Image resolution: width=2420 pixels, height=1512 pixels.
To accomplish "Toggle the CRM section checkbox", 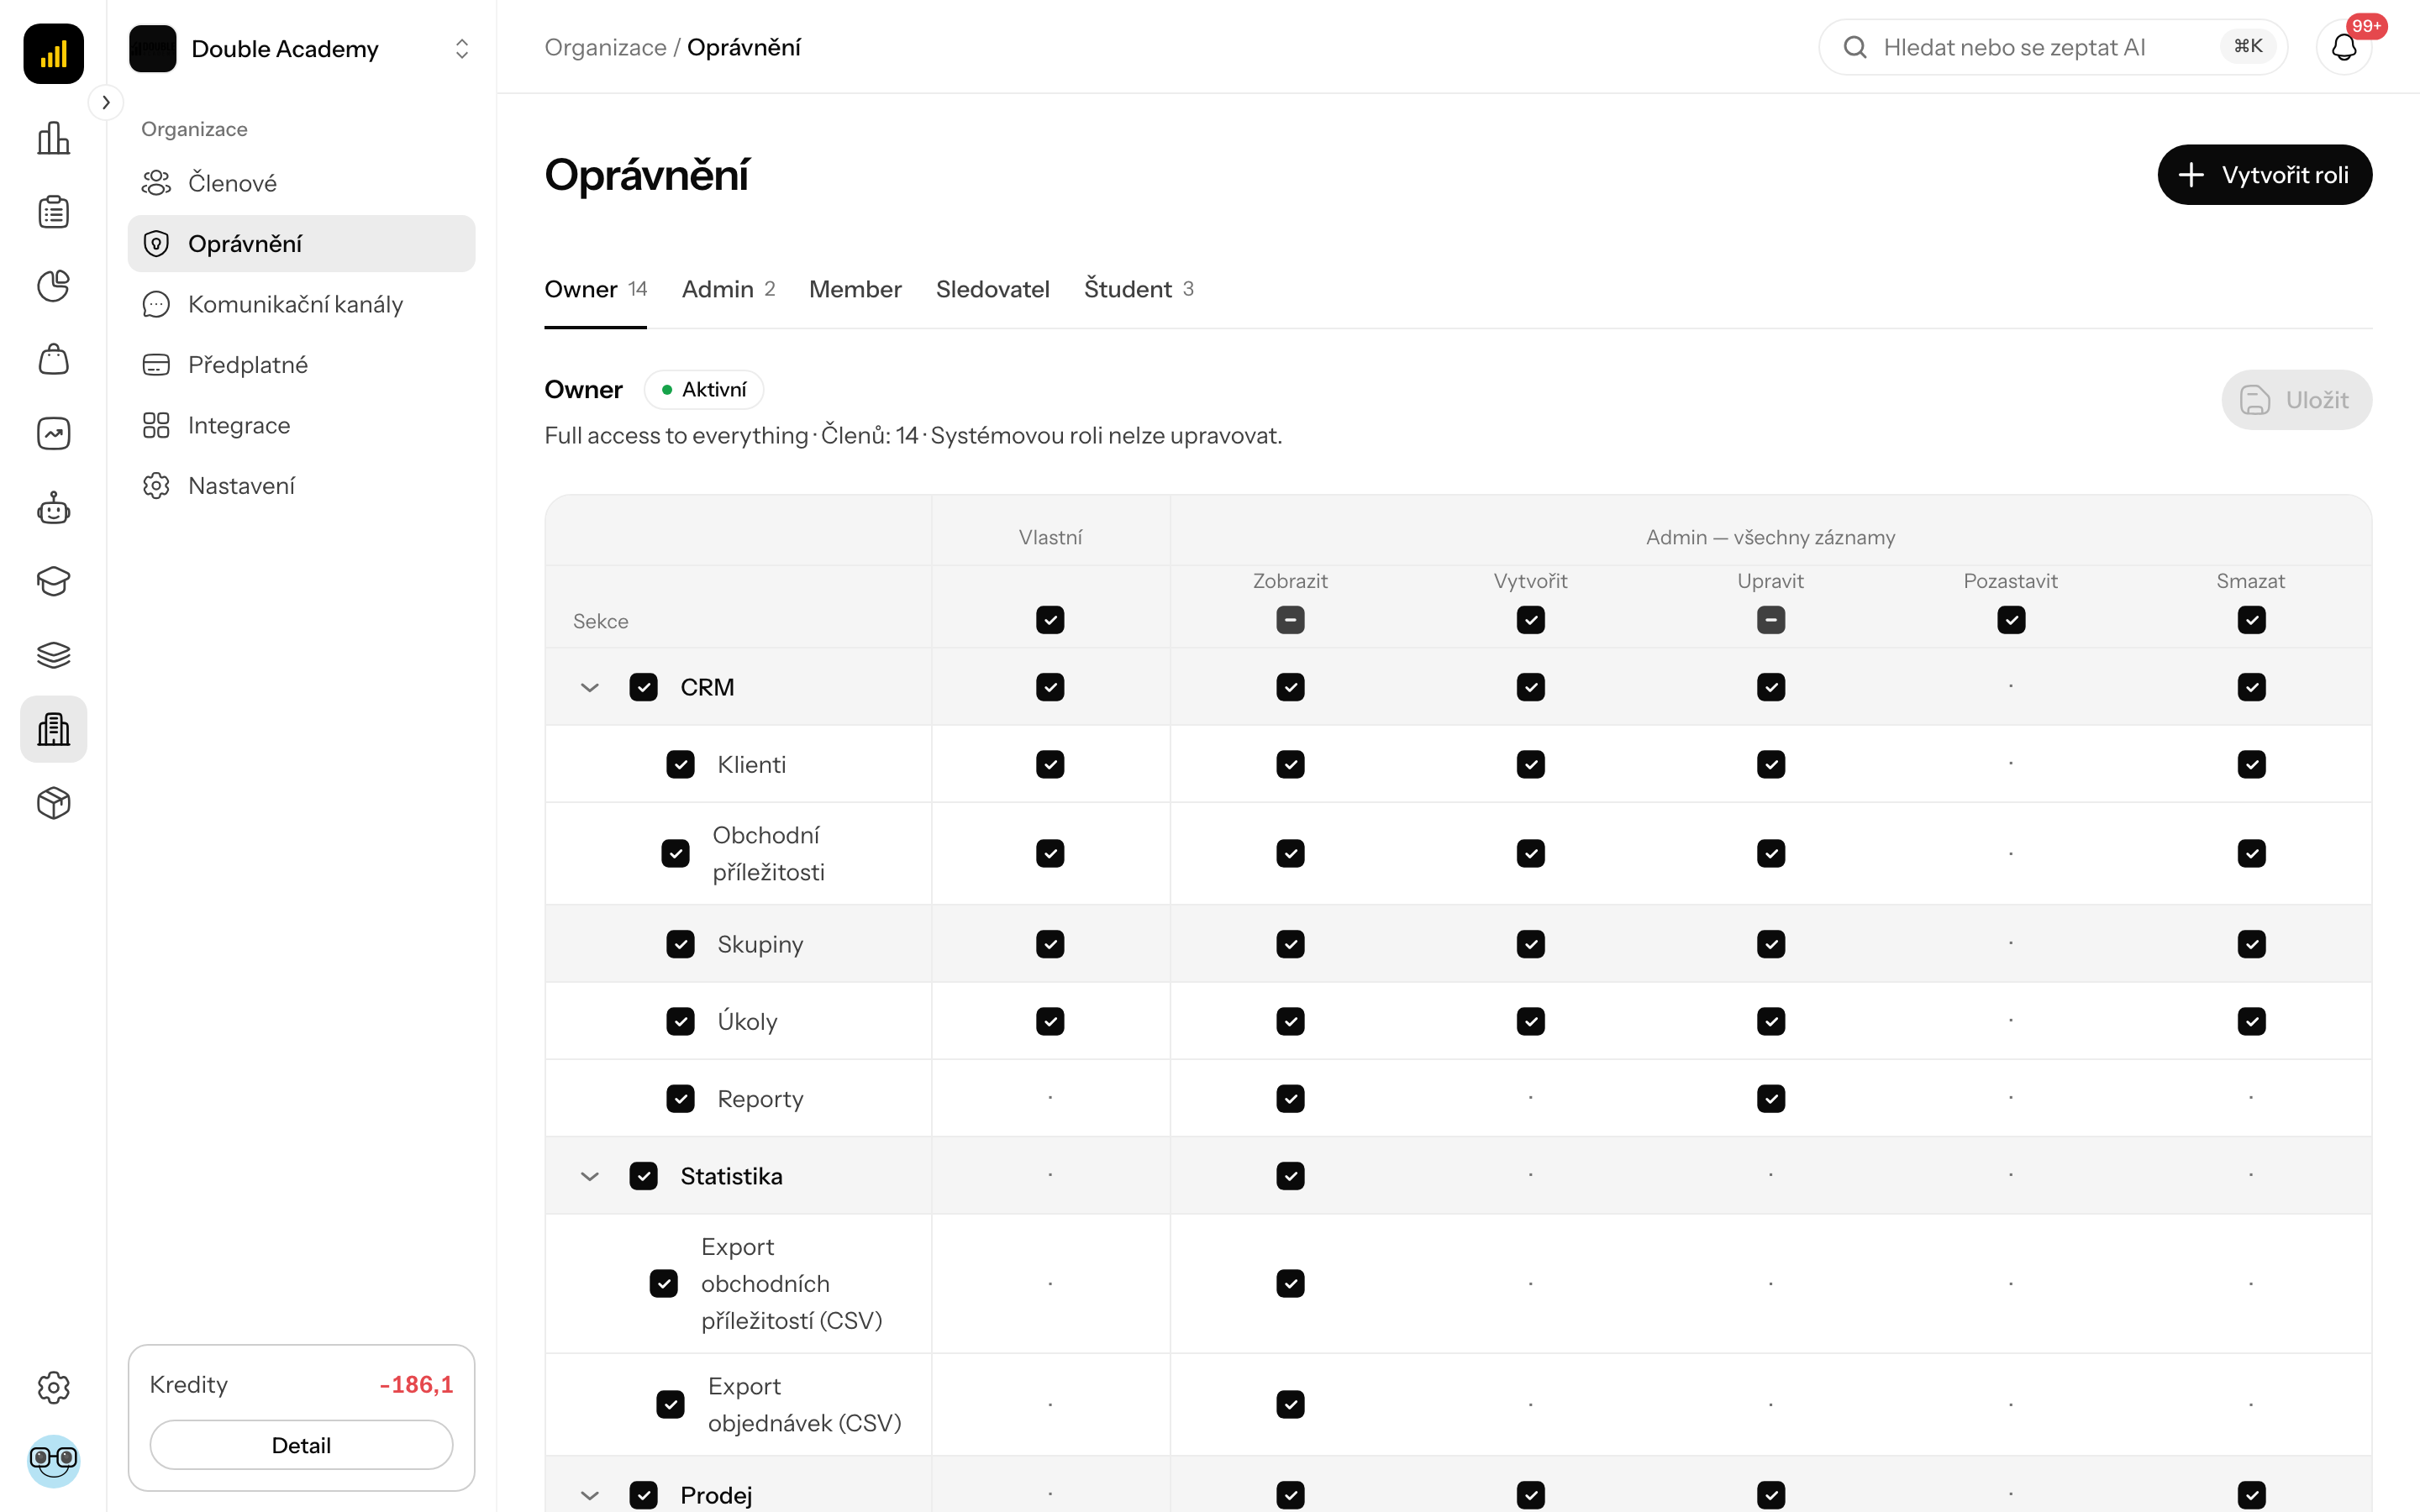I will click(643, 687).
